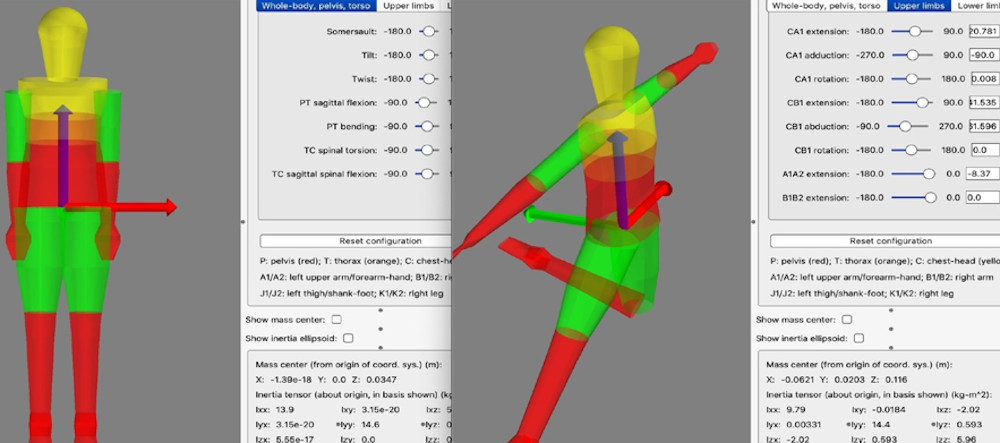Click the Twist slider knob

428,78
